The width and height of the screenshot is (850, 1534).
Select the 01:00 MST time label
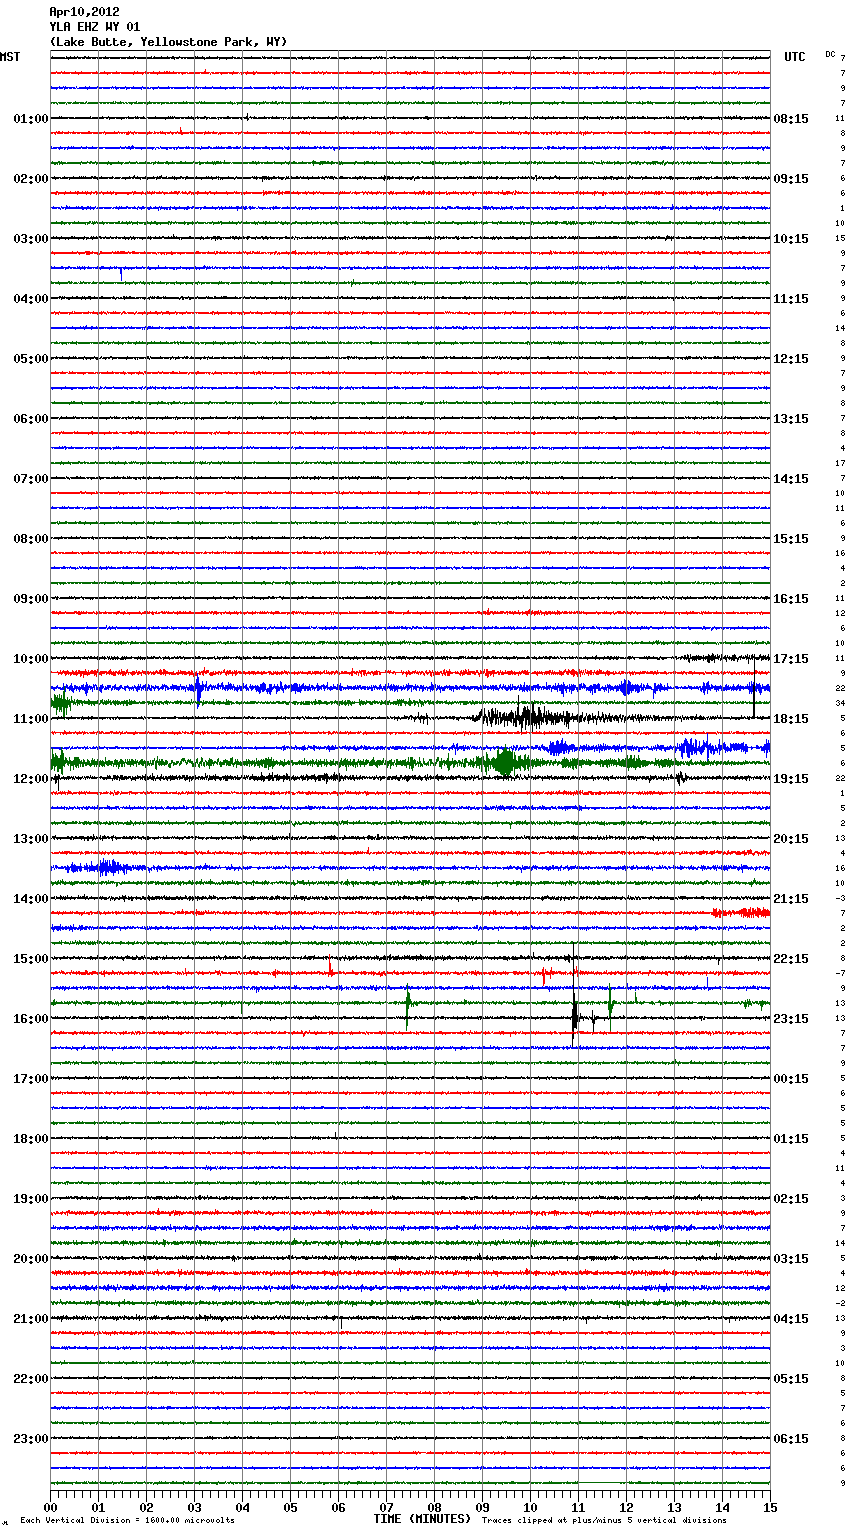click(30, 119)
